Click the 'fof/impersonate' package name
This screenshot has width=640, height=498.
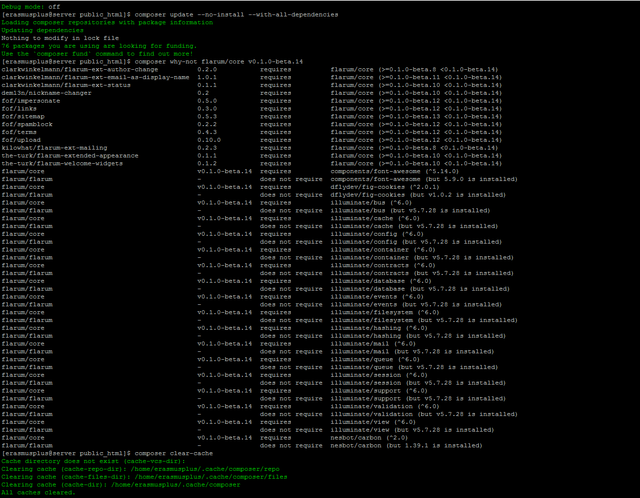coord(31,101)
